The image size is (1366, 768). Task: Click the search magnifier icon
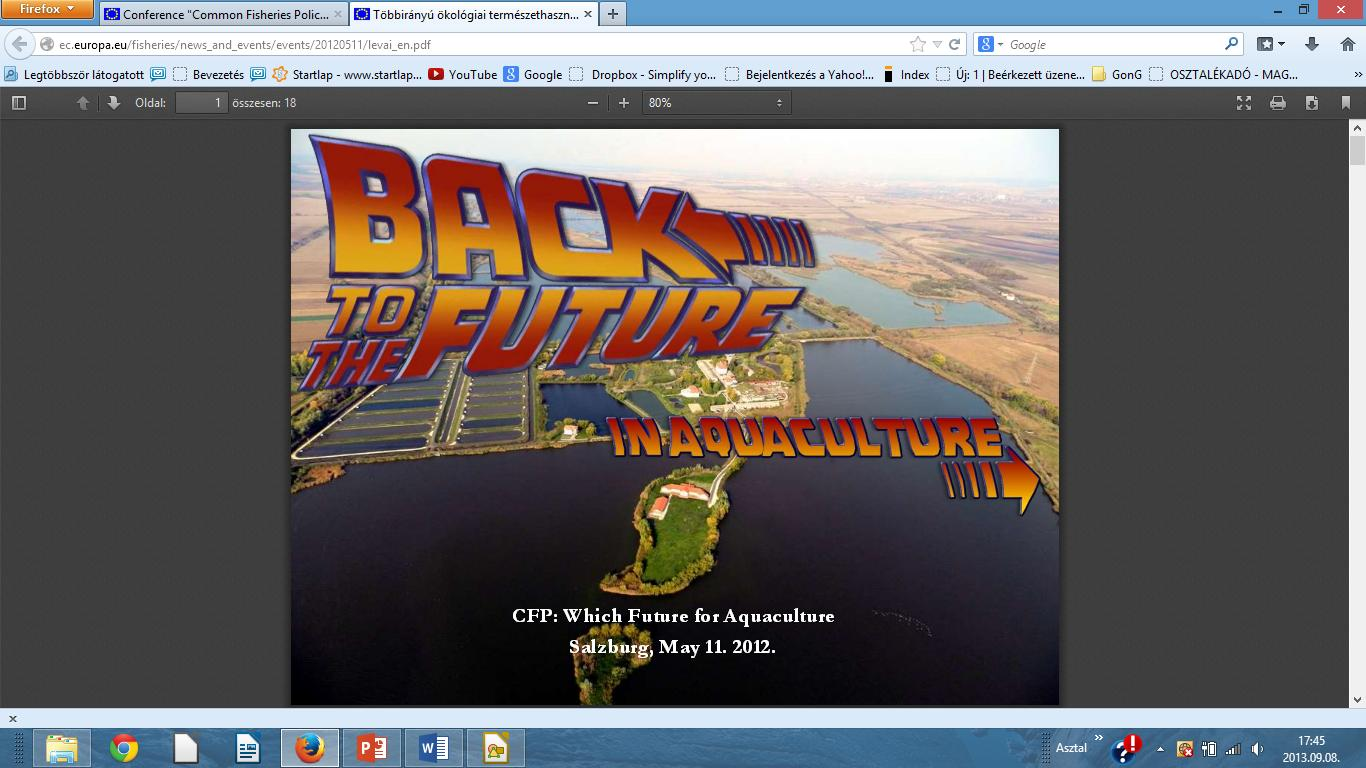(1232, 45)
